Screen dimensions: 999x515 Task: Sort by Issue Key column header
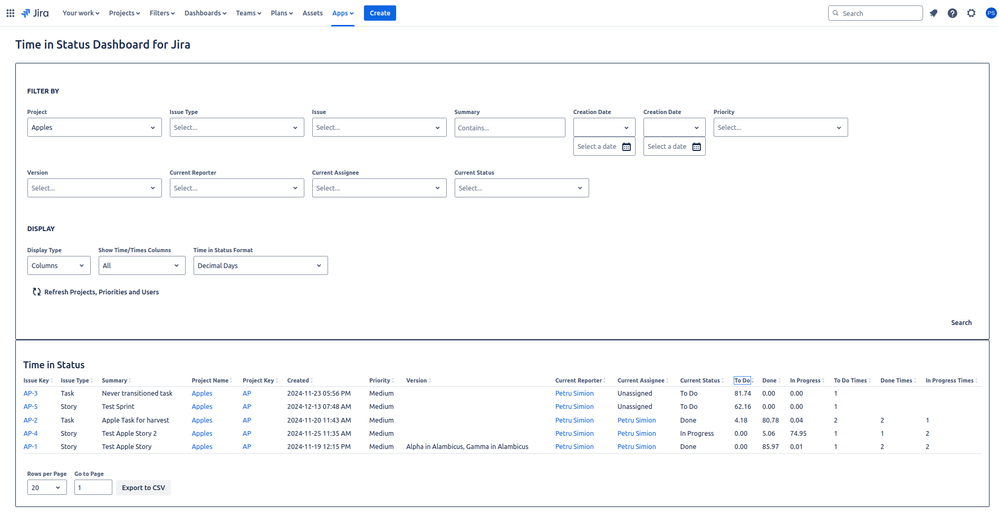point(37,381)
